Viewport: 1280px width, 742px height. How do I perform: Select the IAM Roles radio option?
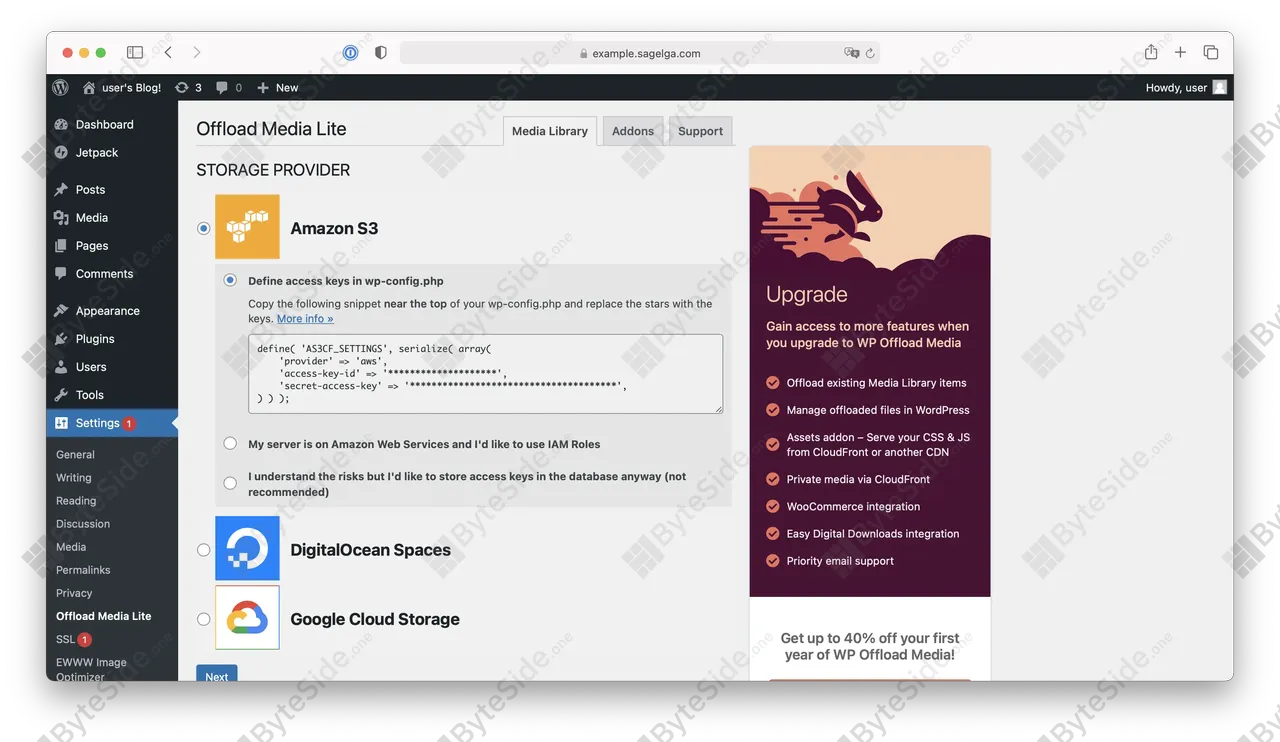[x=230, y=443]
